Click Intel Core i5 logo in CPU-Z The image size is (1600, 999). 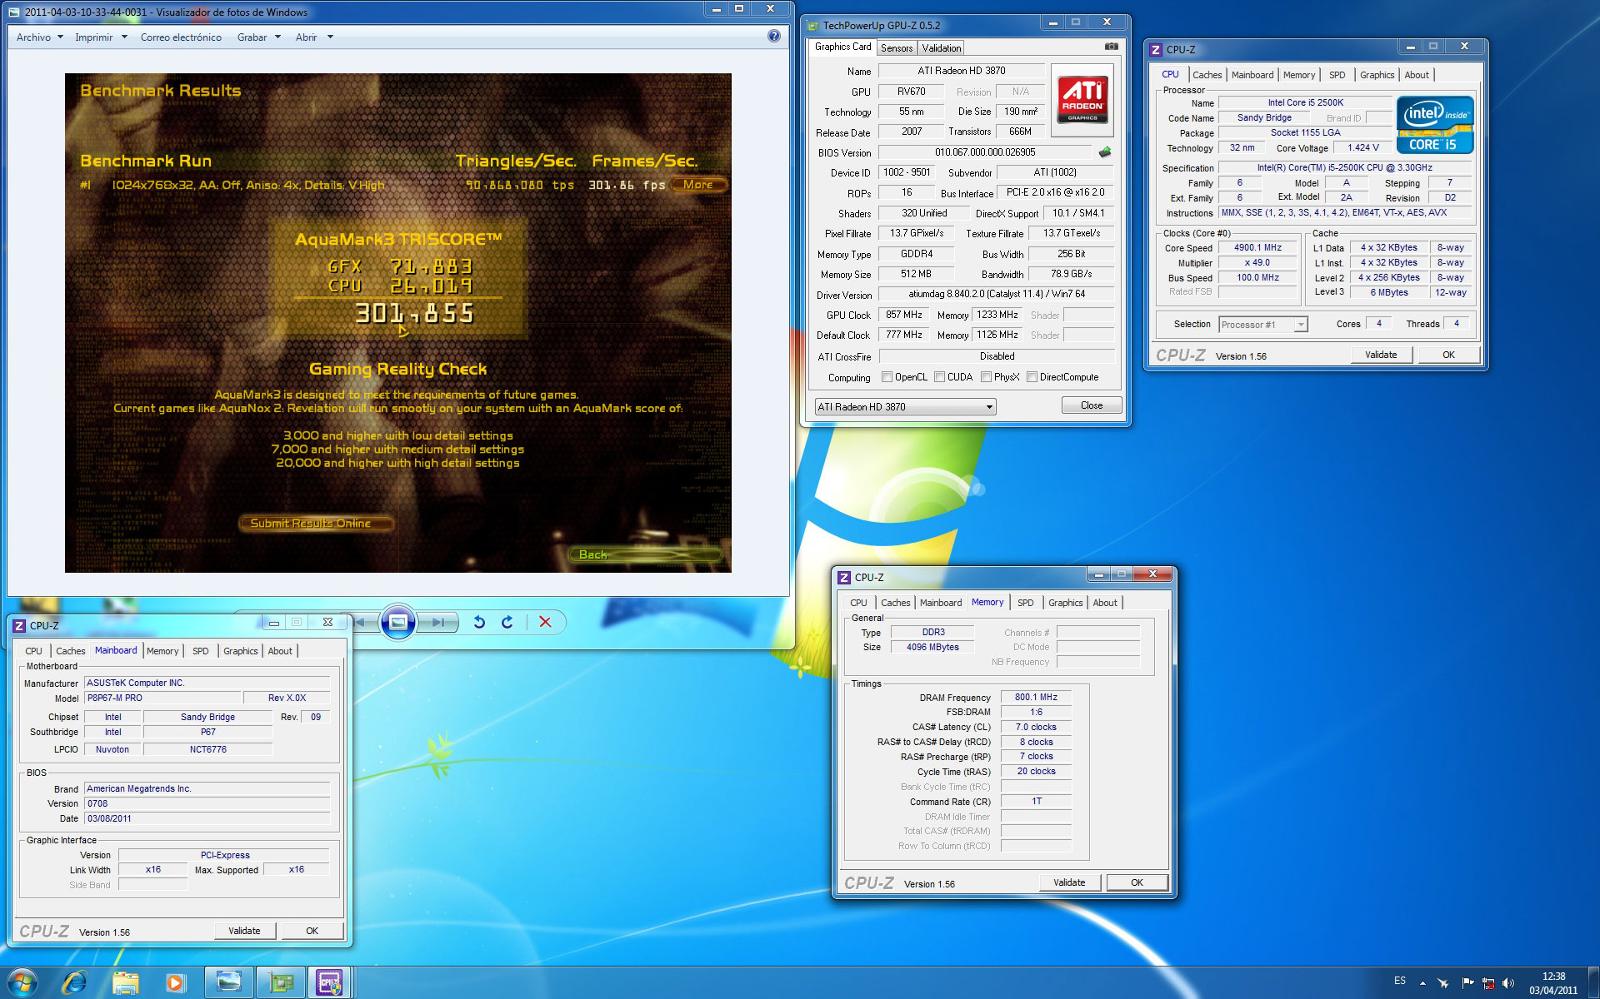point(1435,124)
